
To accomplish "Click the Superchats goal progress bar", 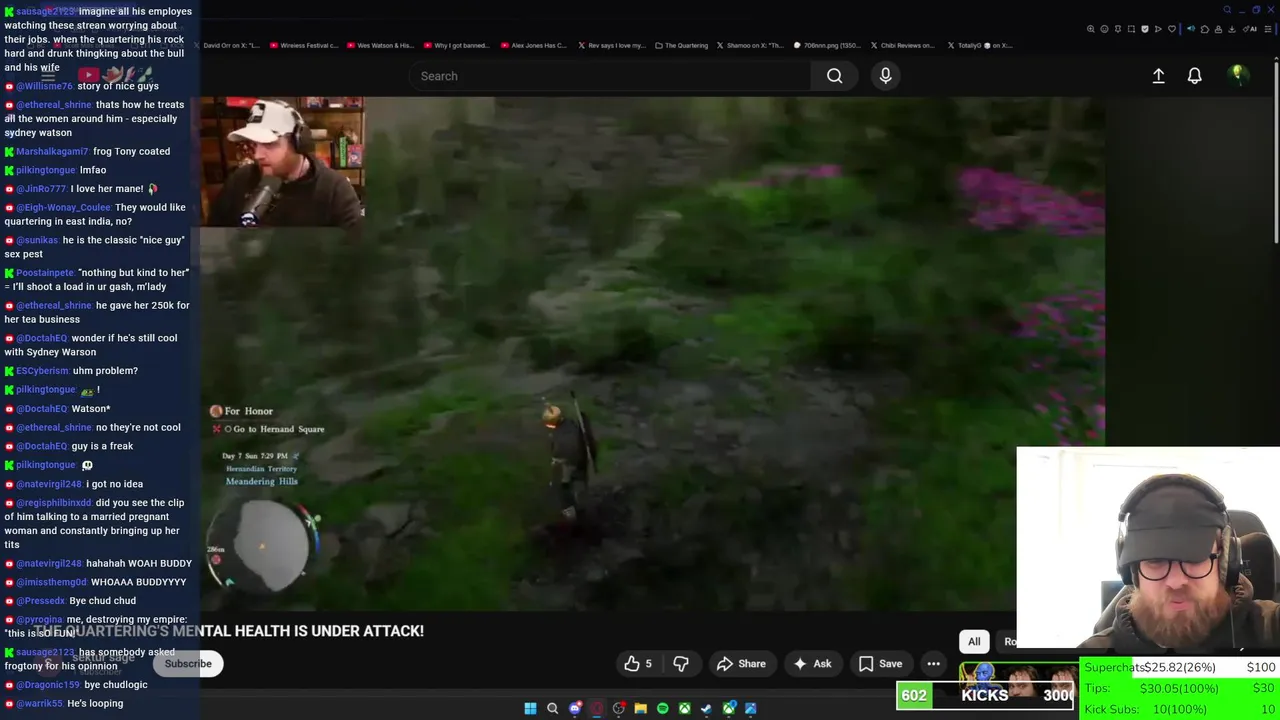I will (1180, 668).
